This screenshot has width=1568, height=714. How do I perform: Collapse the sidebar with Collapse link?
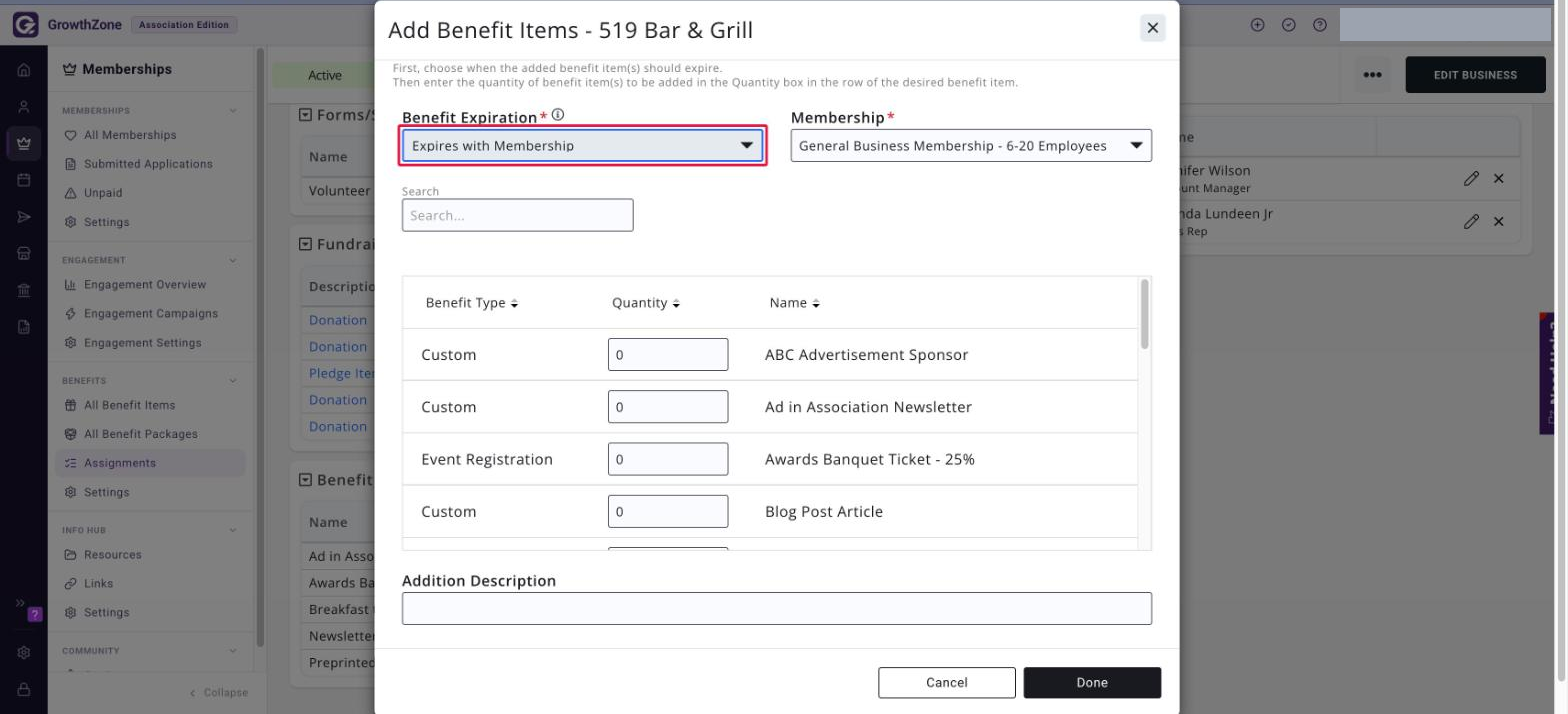(219, 692)
